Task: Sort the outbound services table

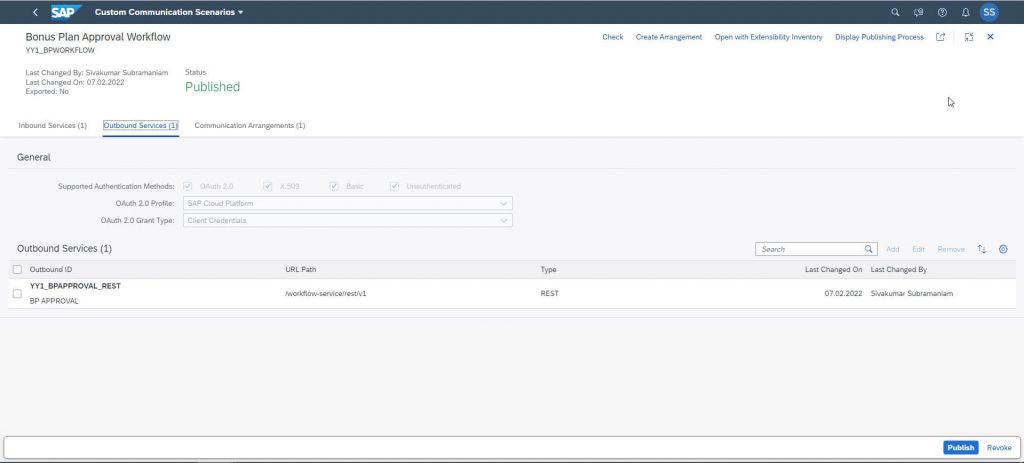Action: [x=982, y=249]
